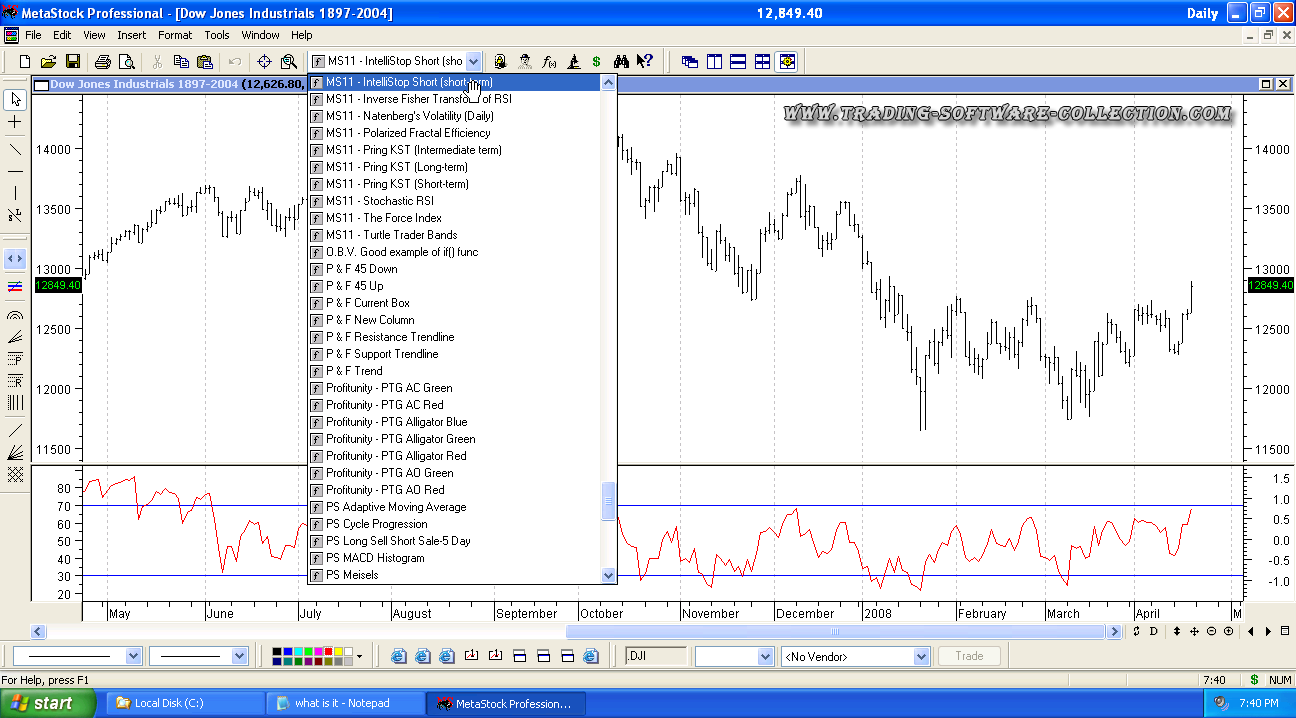Open the Indicator Builder f(x) icon
Screen dimensions: 1296x718
point(549,62)
